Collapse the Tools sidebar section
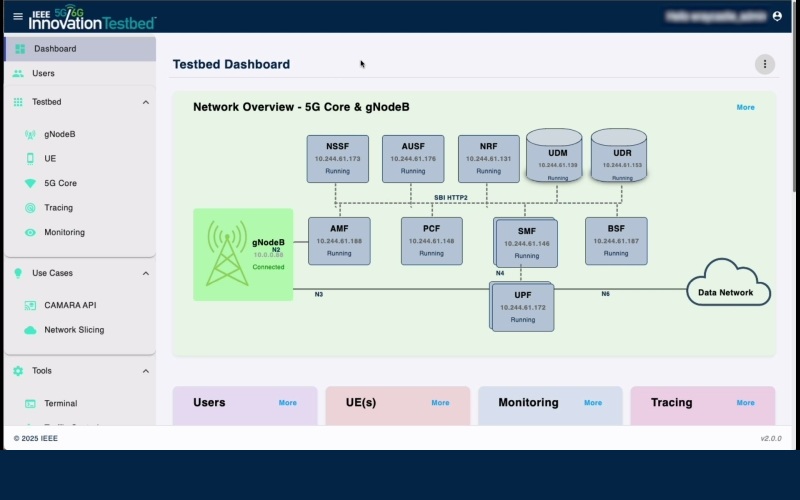This screenshot has height=500, width=800. 145,371
